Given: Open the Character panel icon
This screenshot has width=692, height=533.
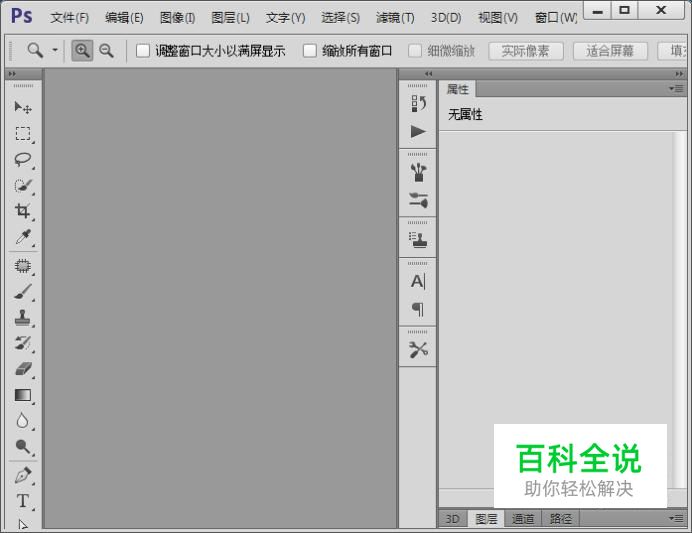Looking at the screenshot, I should click(x=418, y=281).
